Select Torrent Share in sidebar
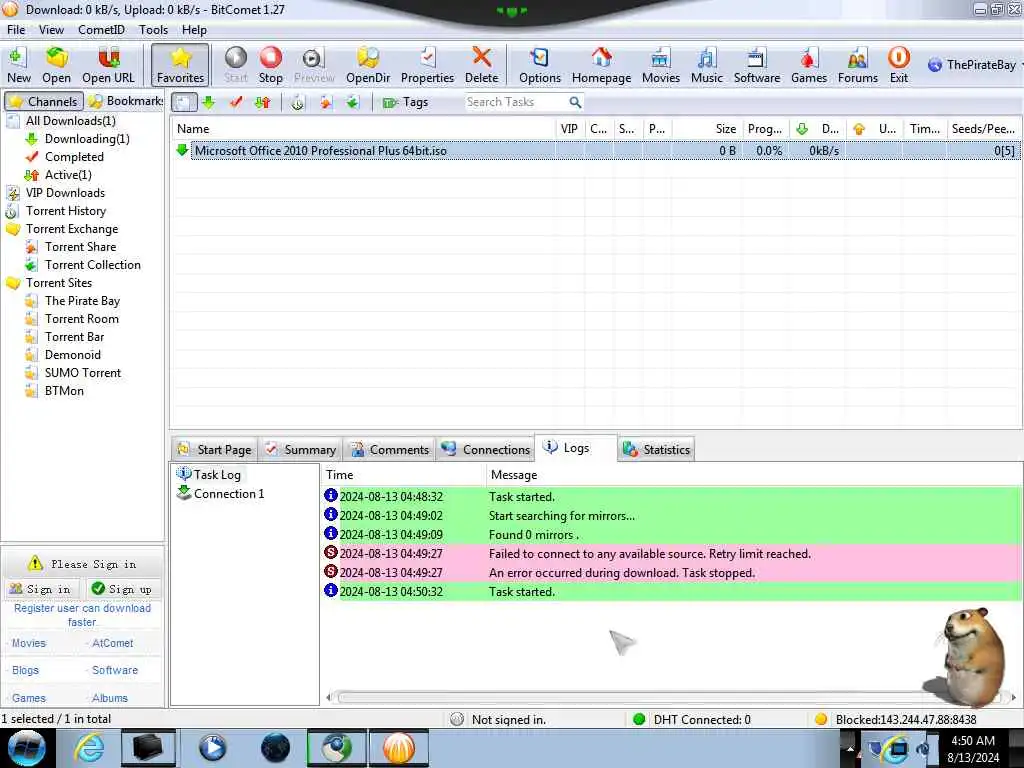1024x768 pixels. [80, 247]
